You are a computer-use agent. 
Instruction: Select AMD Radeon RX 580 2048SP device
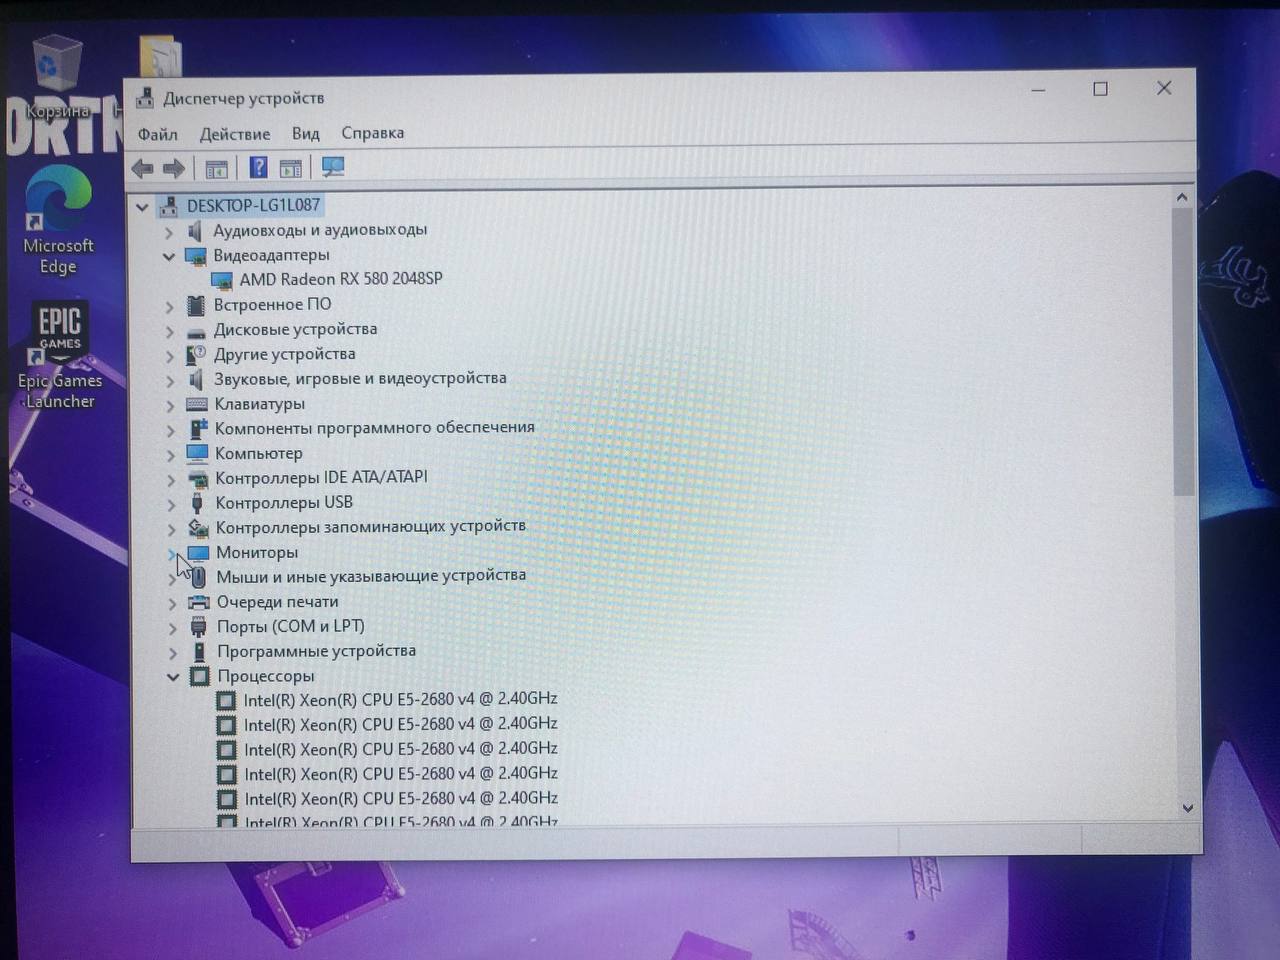pos(340,279)
